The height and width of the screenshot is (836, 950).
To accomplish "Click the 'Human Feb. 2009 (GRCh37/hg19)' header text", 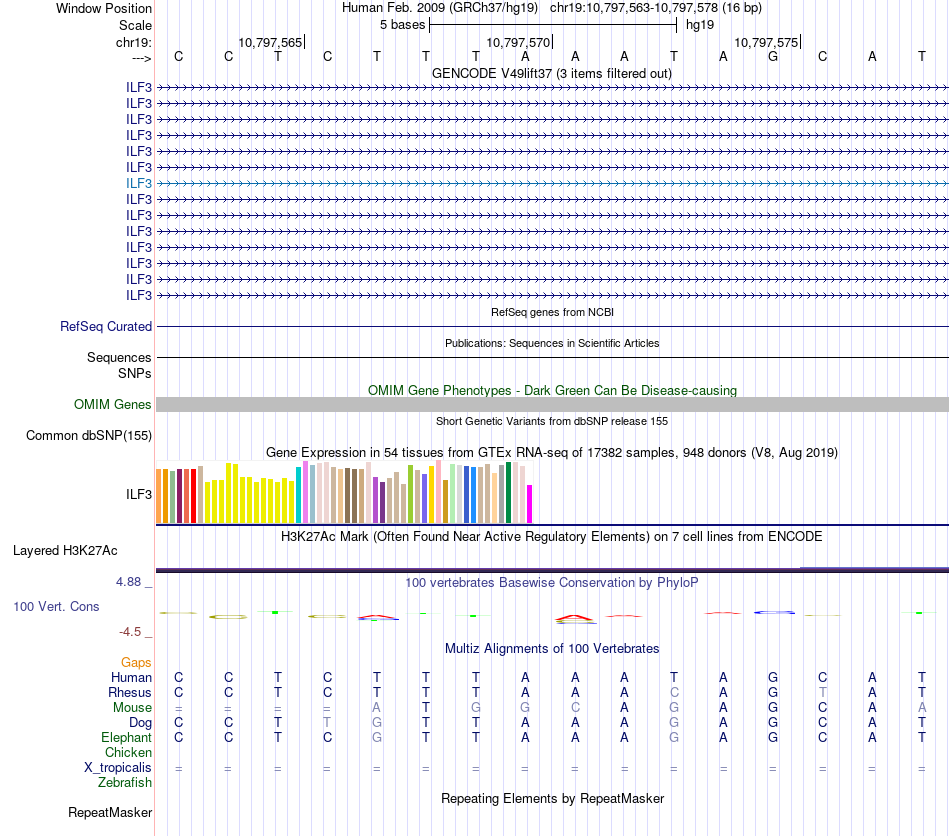I will (440, 8).
